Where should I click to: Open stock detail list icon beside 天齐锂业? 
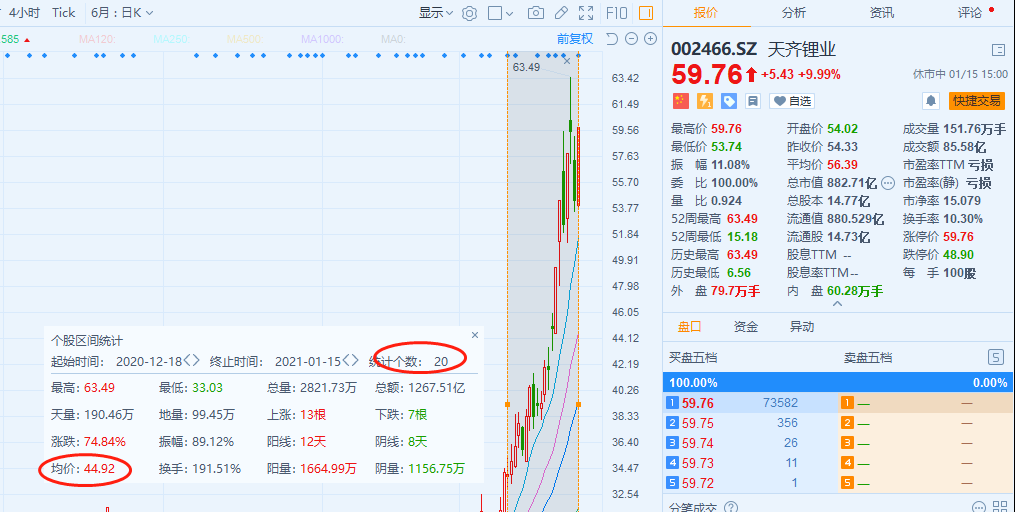tap(998, 50)
